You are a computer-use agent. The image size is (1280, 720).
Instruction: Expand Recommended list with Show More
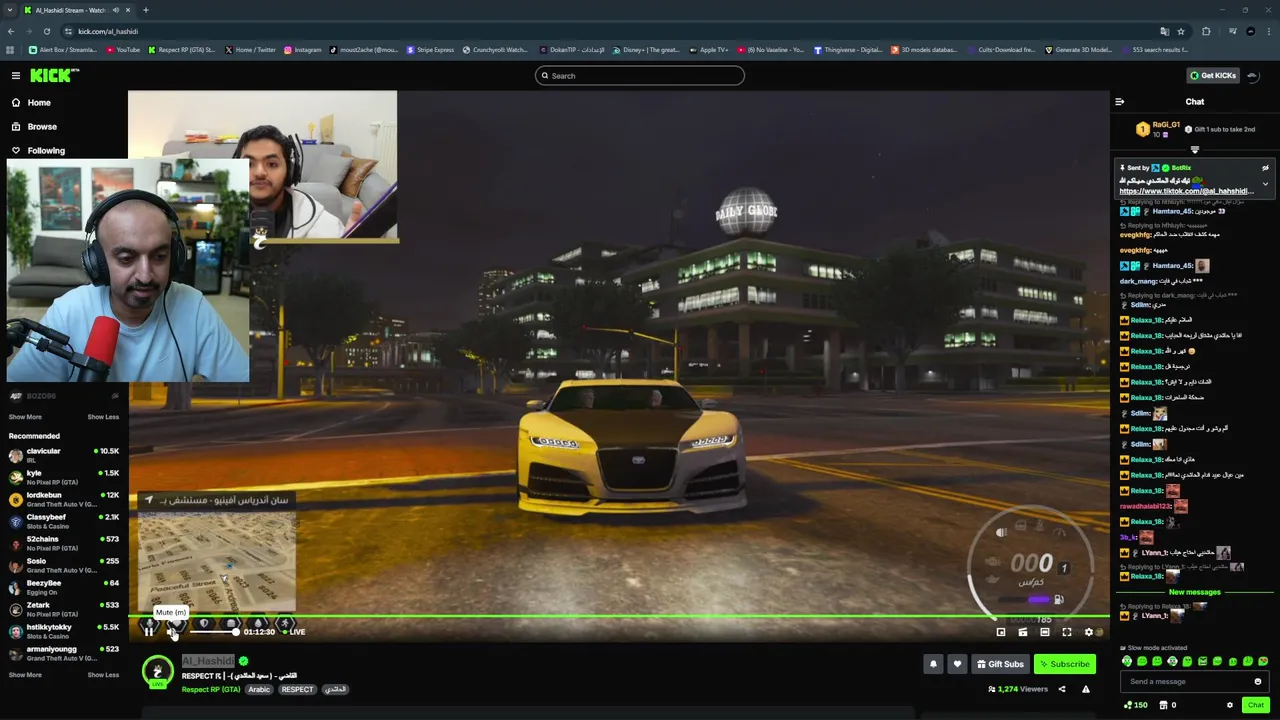pos(25,675)
